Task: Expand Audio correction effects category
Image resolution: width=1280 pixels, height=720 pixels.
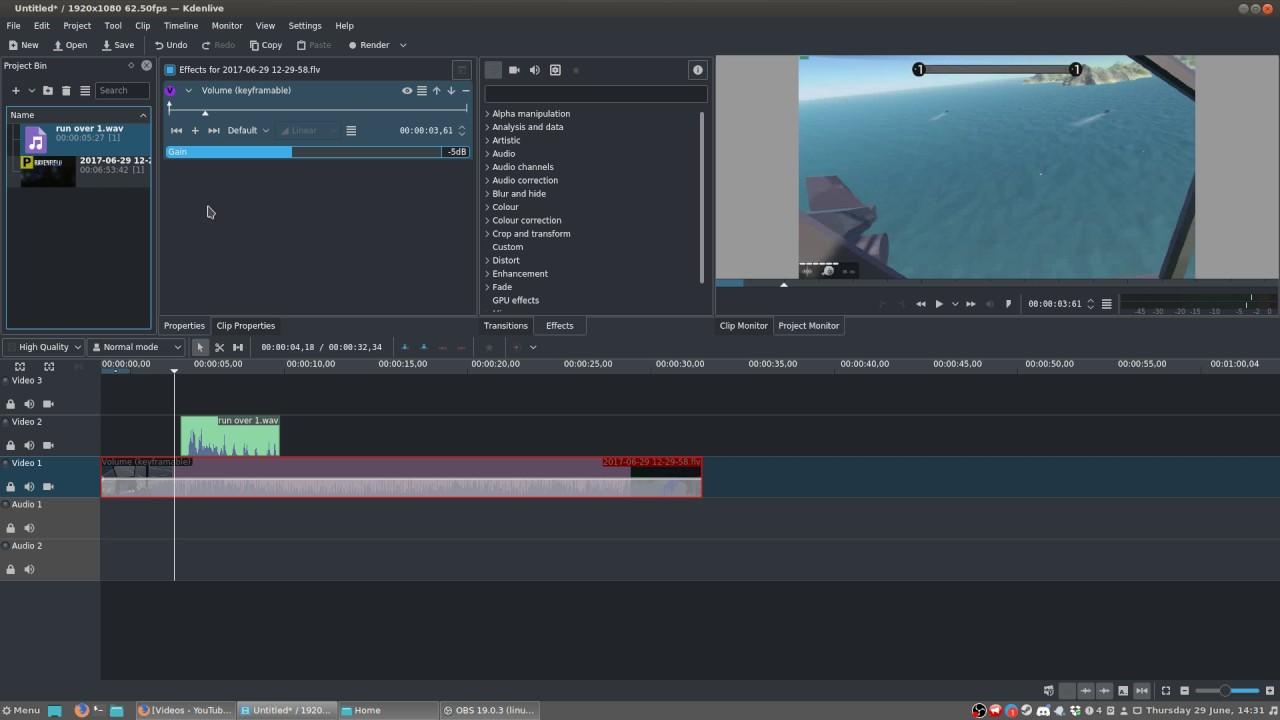Action: click(487, 181)
